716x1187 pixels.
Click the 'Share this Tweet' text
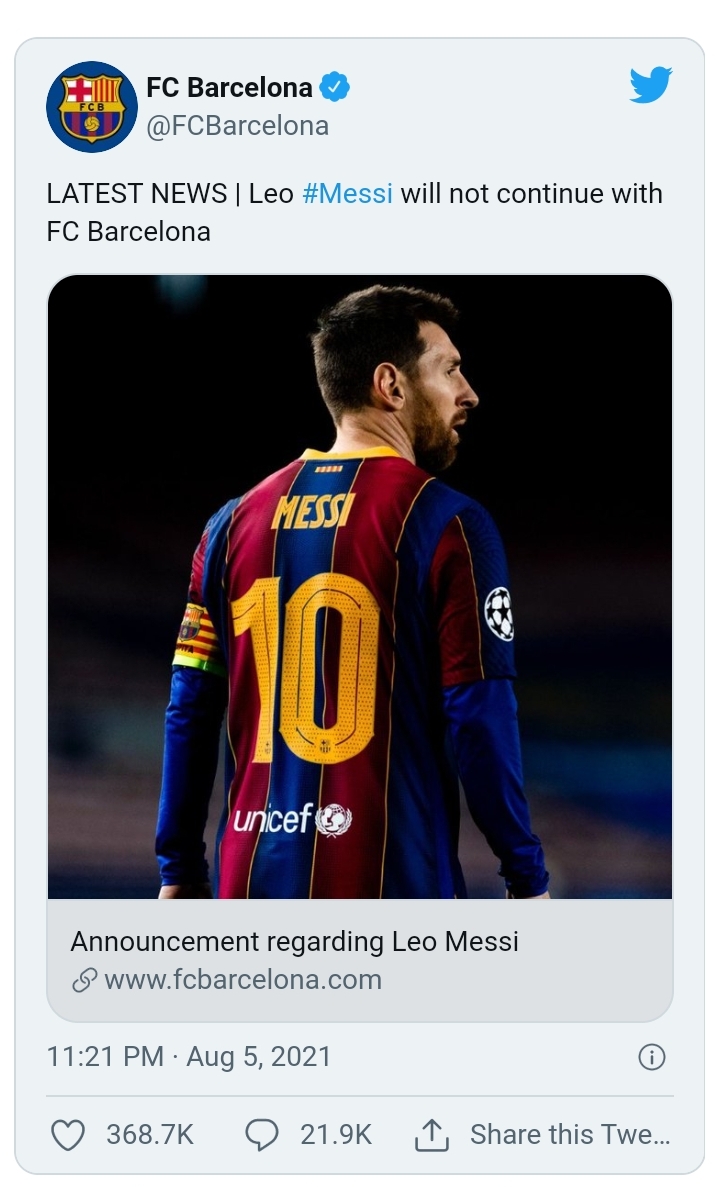569,1135
